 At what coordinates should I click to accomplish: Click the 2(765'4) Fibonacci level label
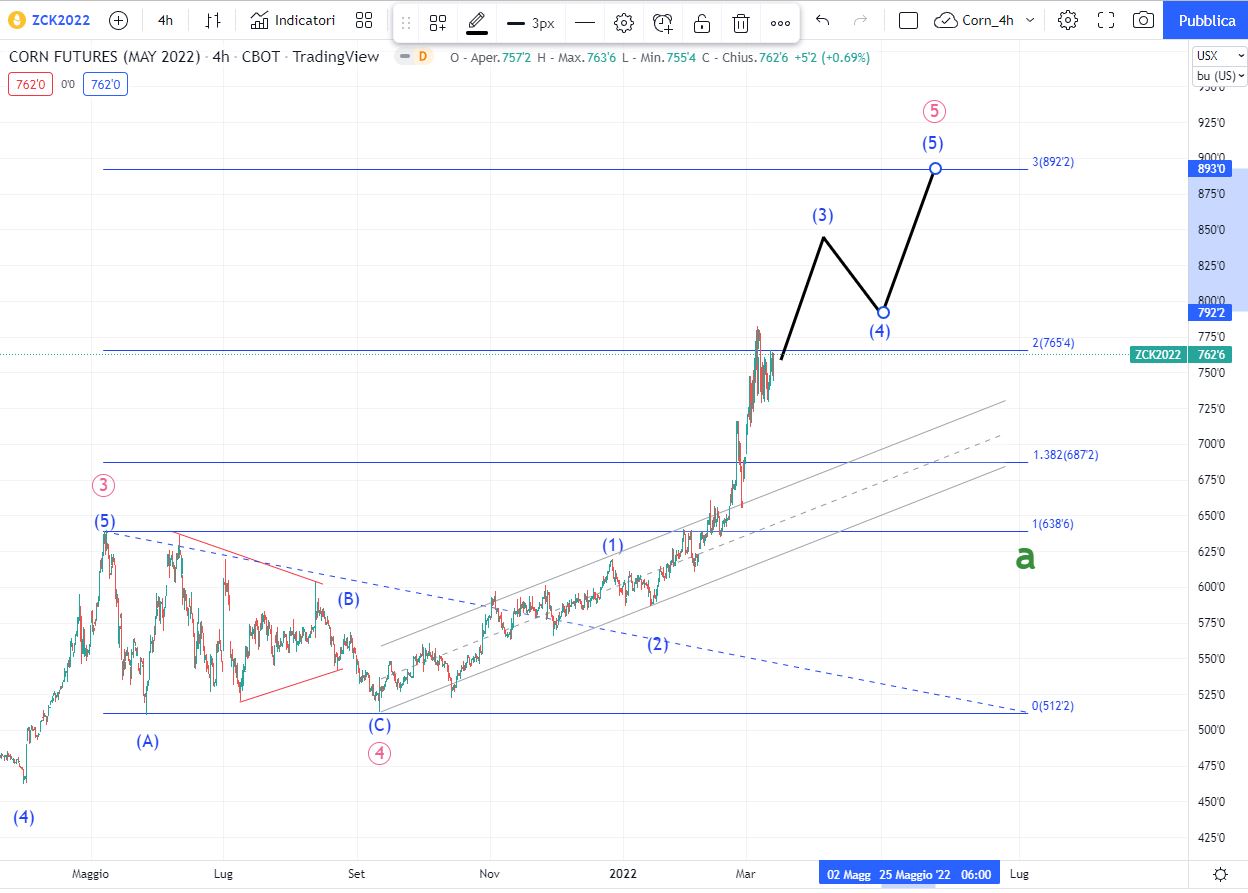1053,343
